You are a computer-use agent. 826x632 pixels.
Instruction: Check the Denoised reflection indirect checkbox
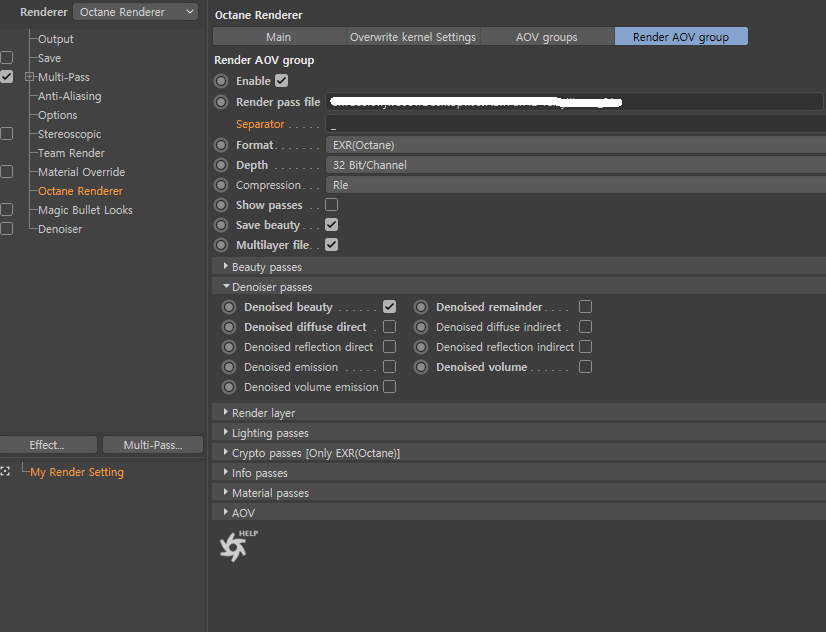585,347
